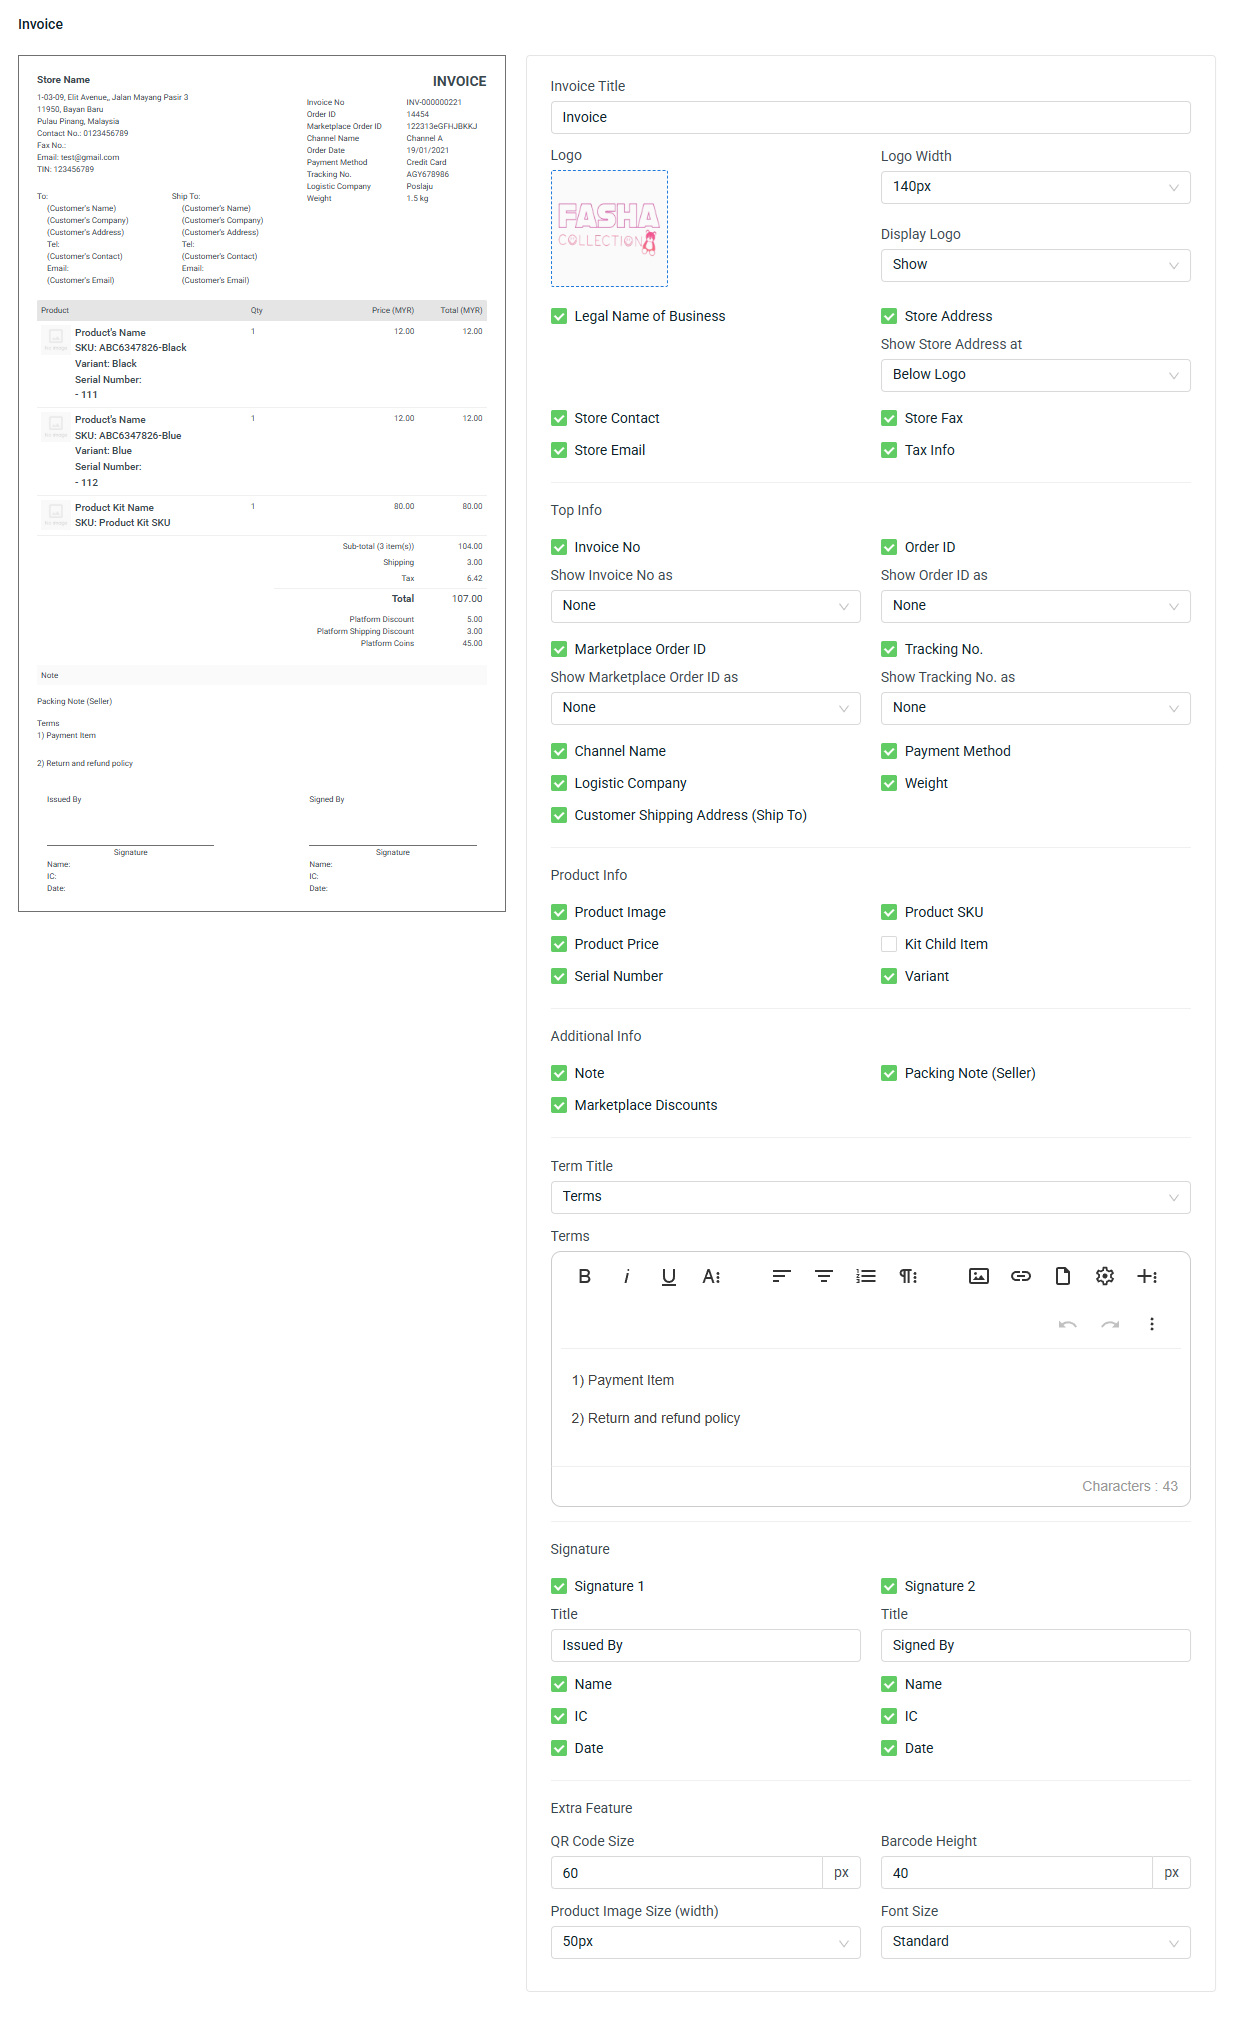Click the insert link icon
This screenshot has height=2018, width=1247.
pyautogui.click(x=1021, y=1276)
